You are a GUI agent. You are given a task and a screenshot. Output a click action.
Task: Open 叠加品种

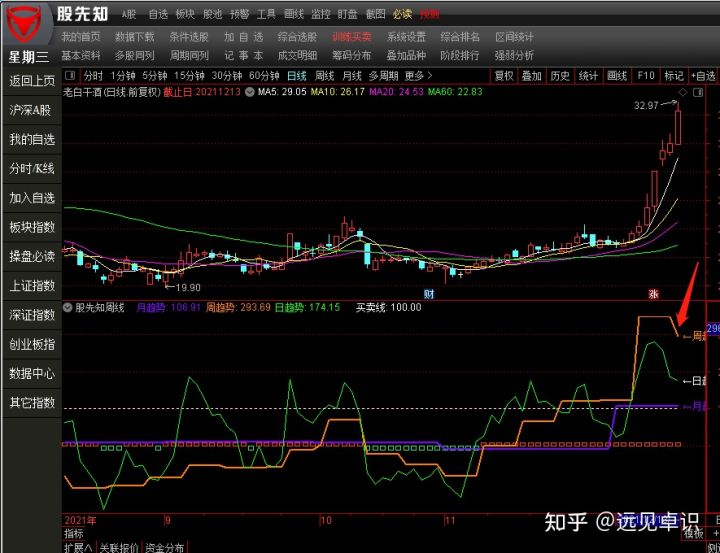pyautogui.click(x=406, y=56)
